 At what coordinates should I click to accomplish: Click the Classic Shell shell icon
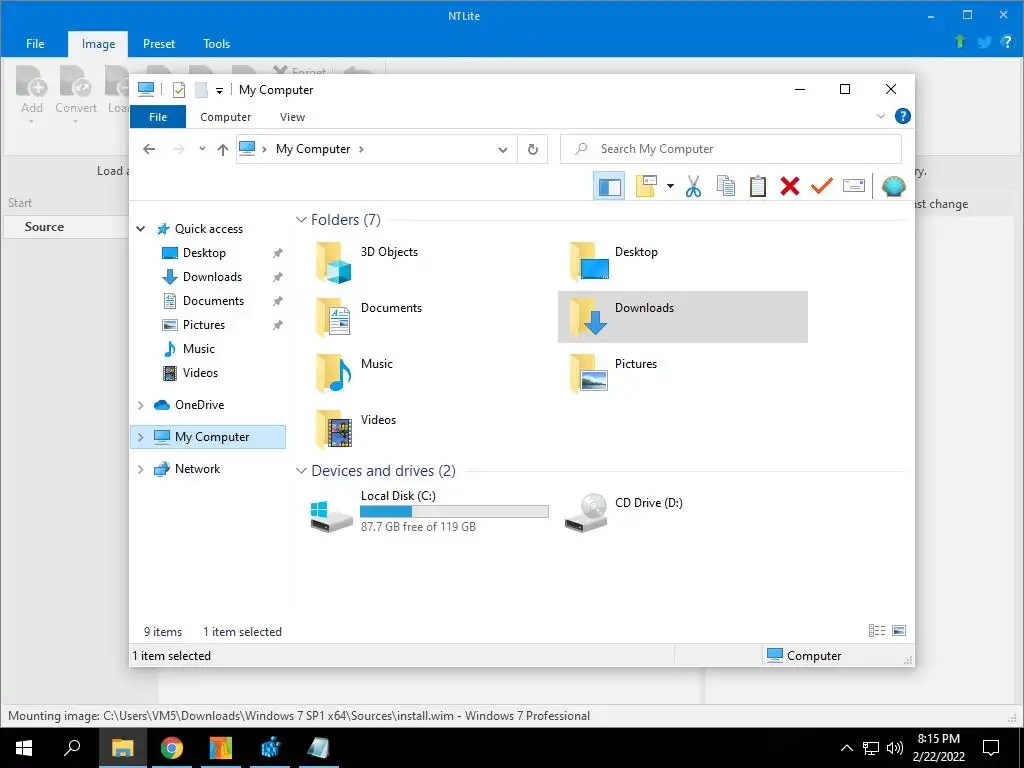893,186
